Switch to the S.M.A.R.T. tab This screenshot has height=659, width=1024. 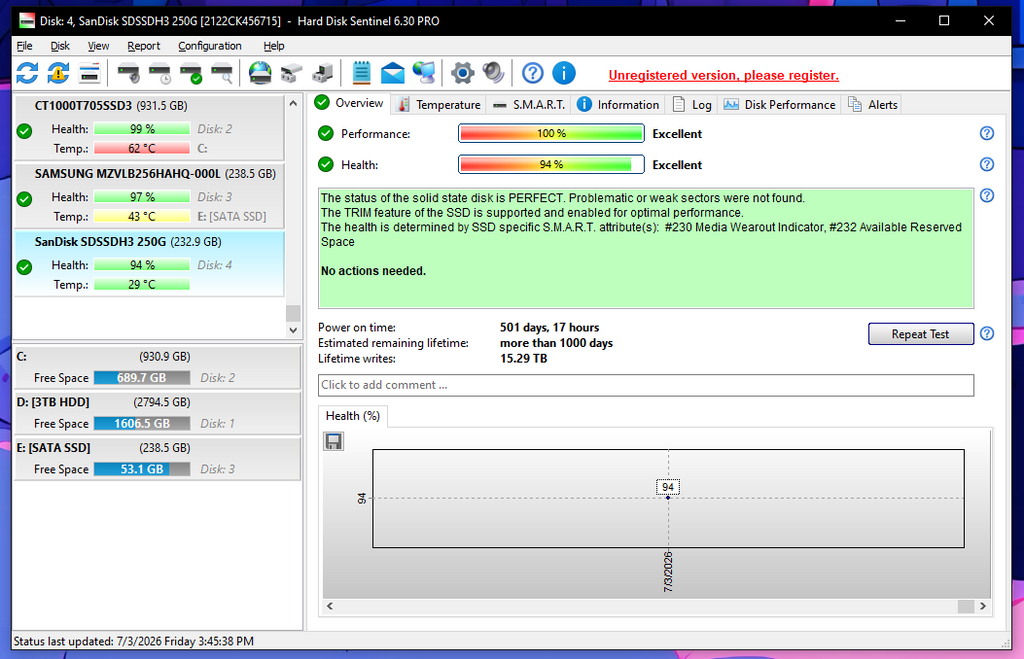(x=528, y=104)
